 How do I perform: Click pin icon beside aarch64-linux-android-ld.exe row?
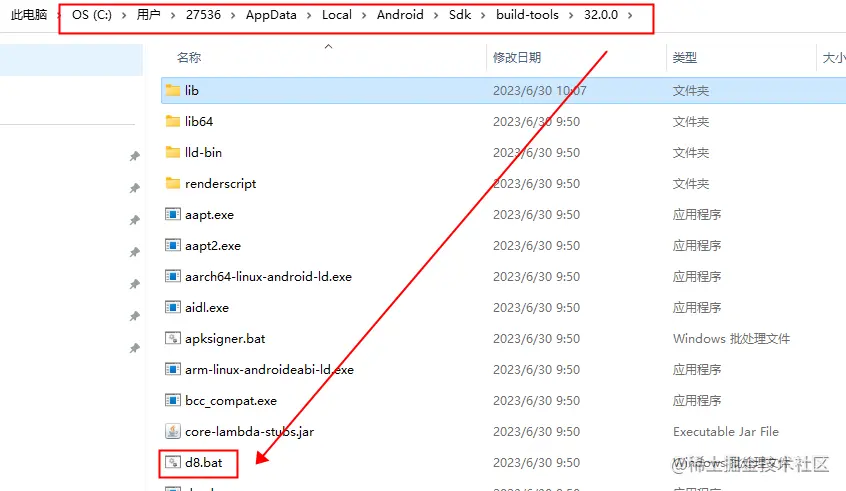[x=135, y=284]
